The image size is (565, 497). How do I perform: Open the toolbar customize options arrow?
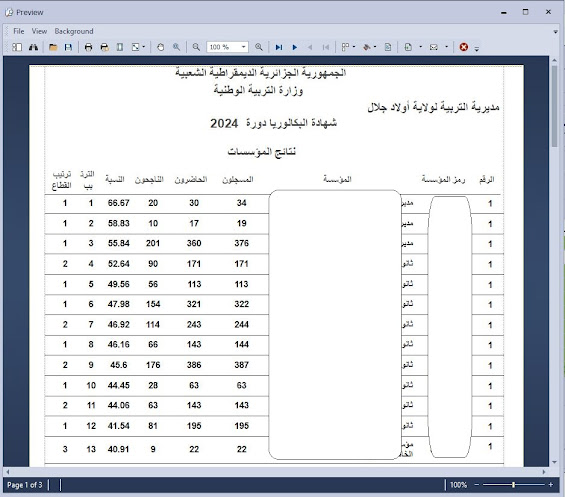[x=477, y=49]
